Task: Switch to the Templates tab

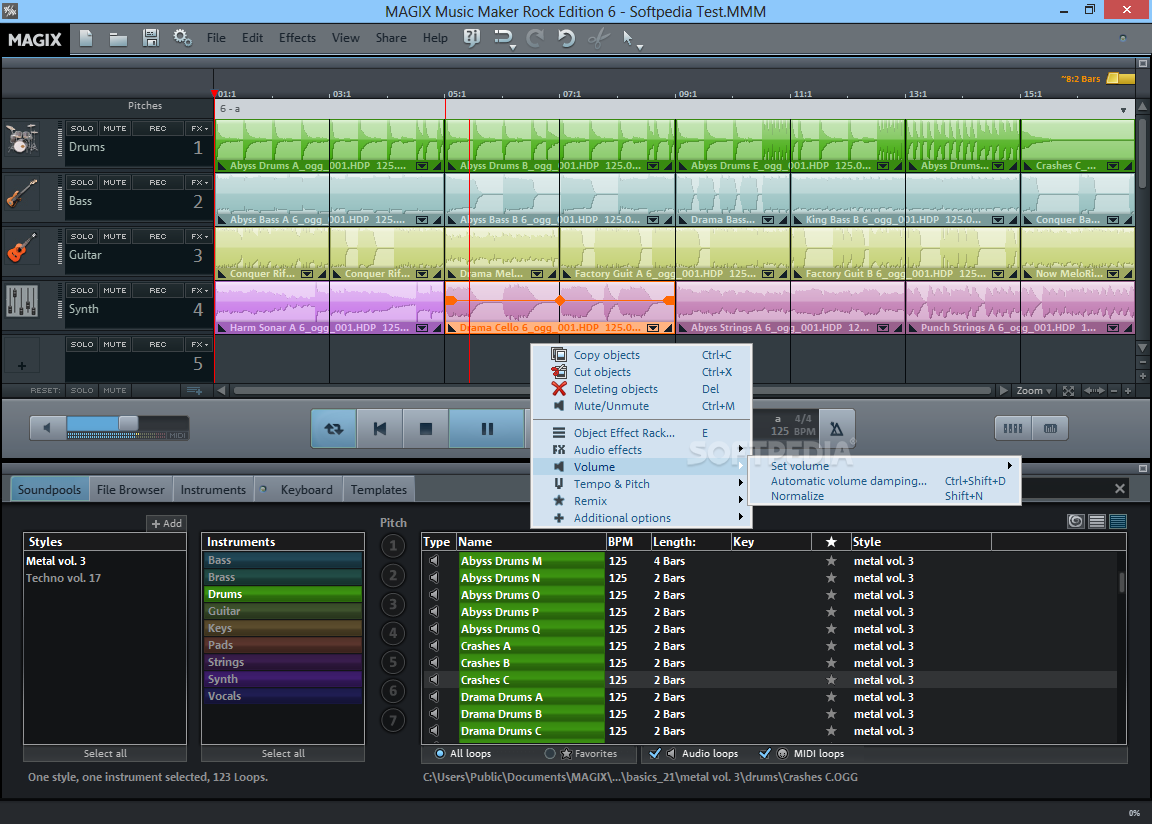Action: click(x=378, y=490)
